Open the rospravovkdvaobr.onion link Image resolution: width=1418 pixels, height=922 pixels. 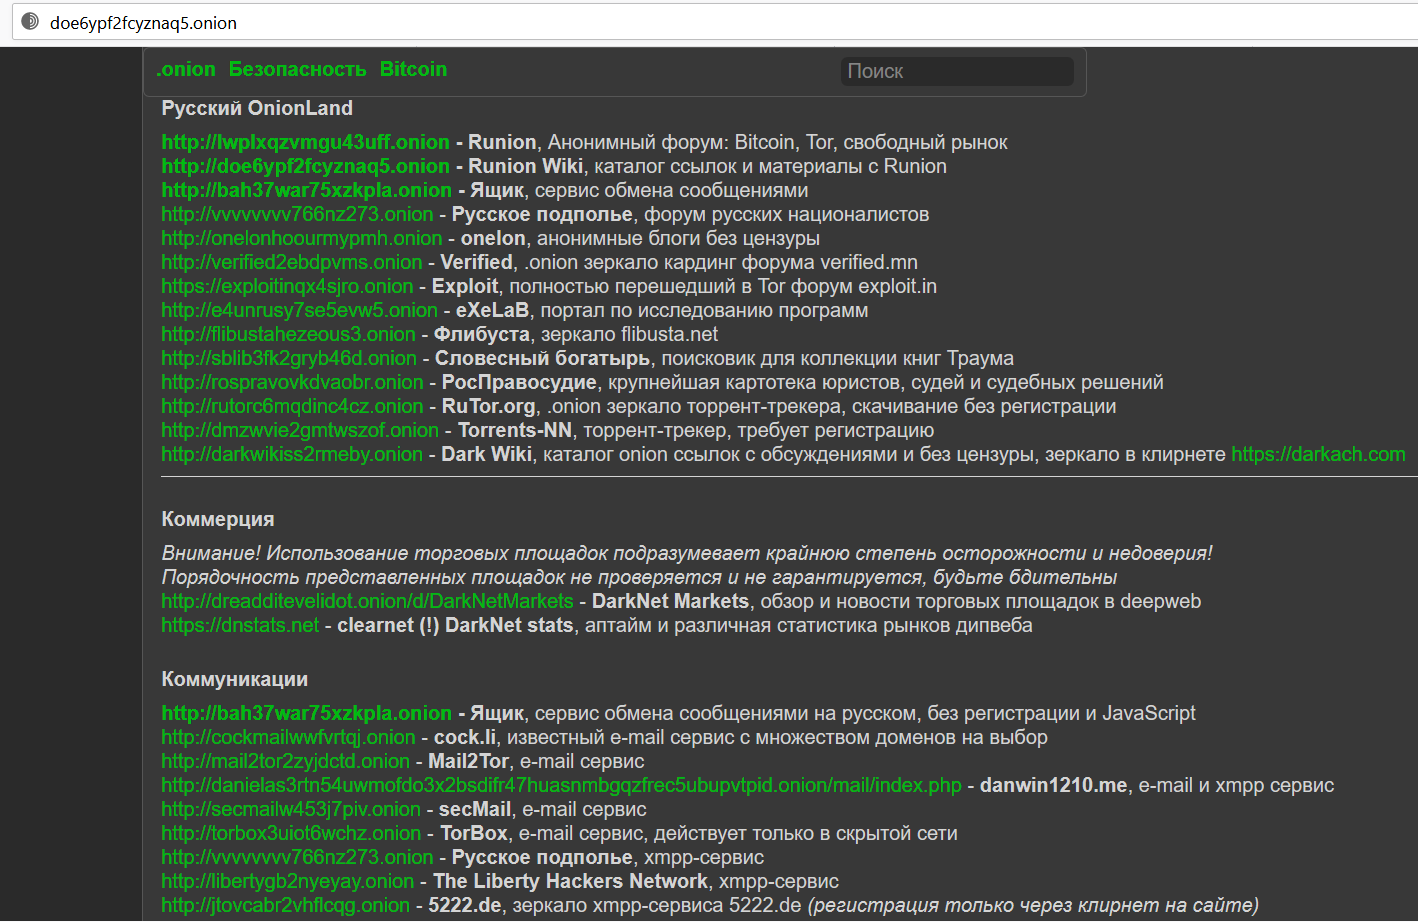tap(293, 382)
